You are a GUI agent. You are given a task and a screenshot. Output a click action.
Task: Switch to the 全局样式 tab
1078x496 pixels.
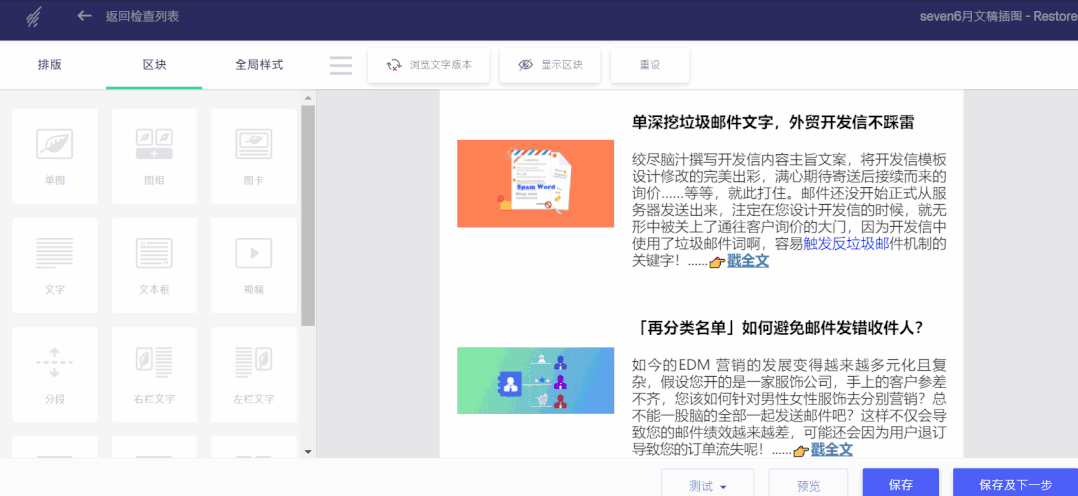click(259, 65)
